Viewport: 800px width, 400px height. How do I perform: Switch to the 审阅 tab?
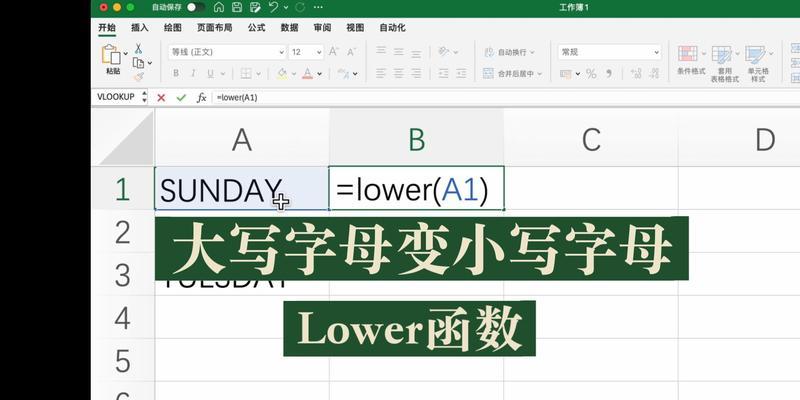(322, 28)
